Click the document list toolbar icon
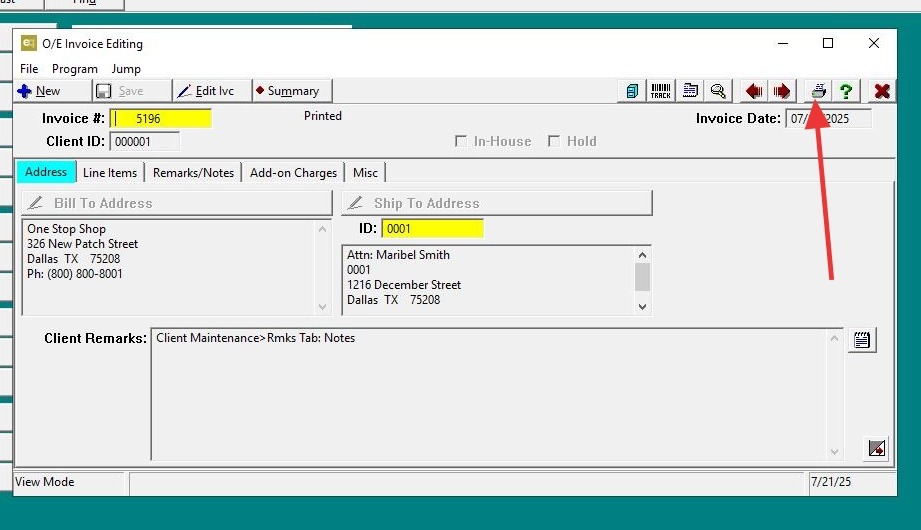 click(690, 91)
